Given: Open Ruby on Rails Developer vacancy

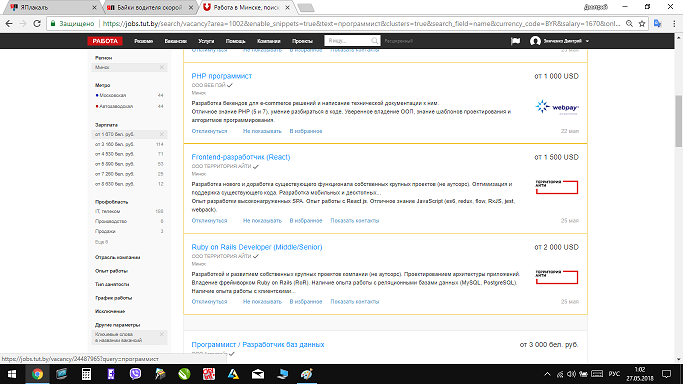Looking at the screenshot, I should pos(257,247).
